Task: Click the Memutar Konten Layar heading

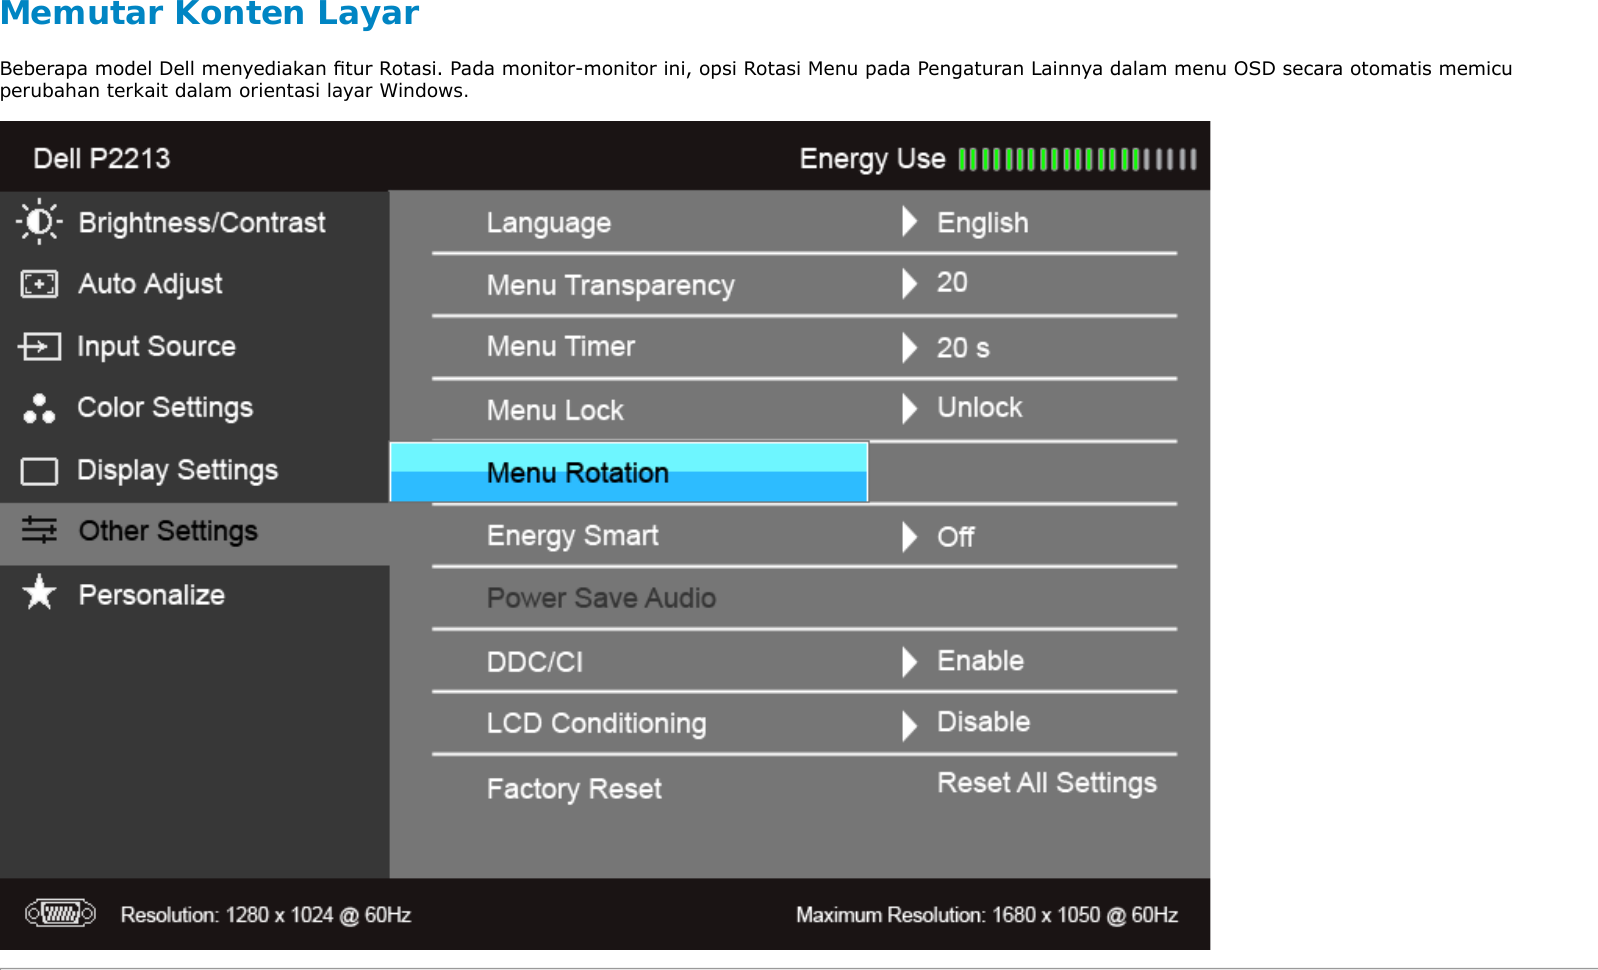Action: [x=209, y=14]
